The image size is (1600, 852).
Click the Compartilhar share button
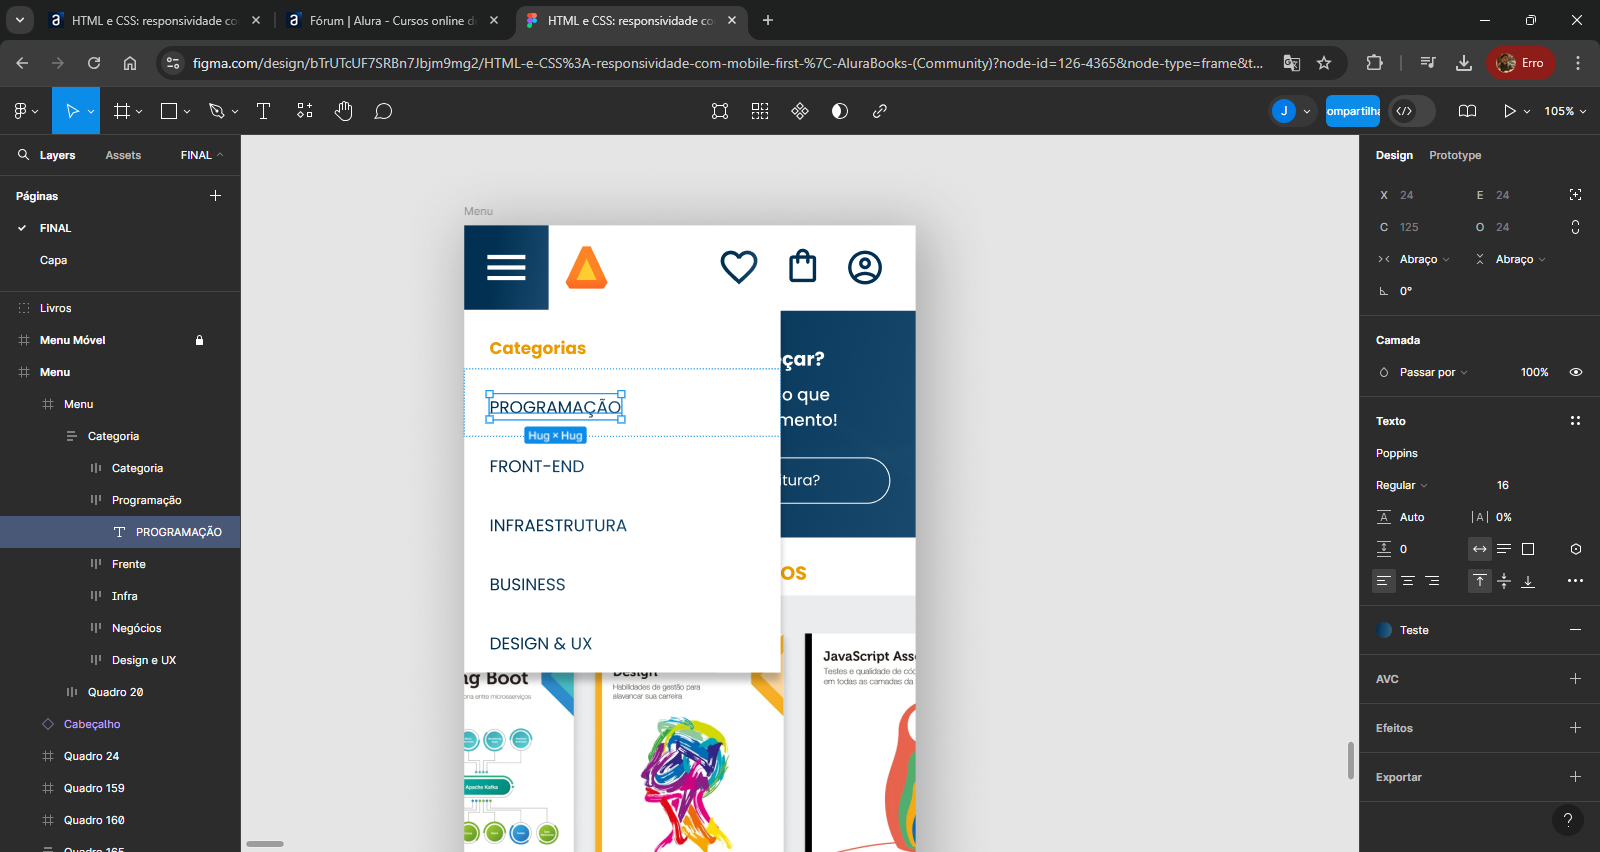[1353, 111]
